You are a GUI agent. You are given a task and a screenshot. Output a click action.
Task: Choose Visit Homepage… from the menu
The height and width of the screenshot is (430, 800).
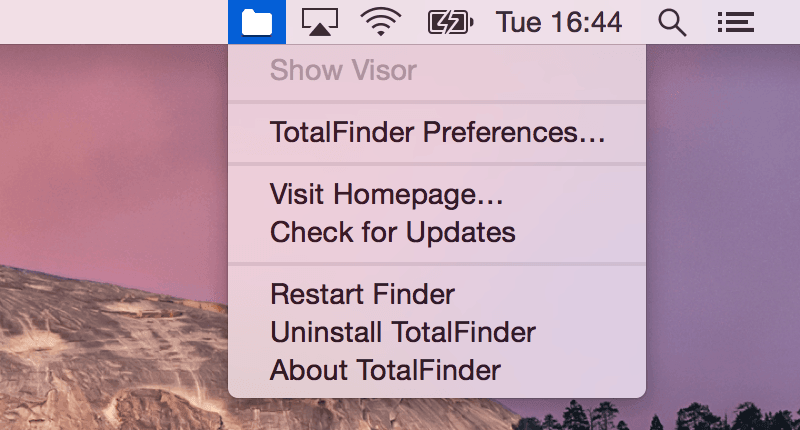coord(386,194)
